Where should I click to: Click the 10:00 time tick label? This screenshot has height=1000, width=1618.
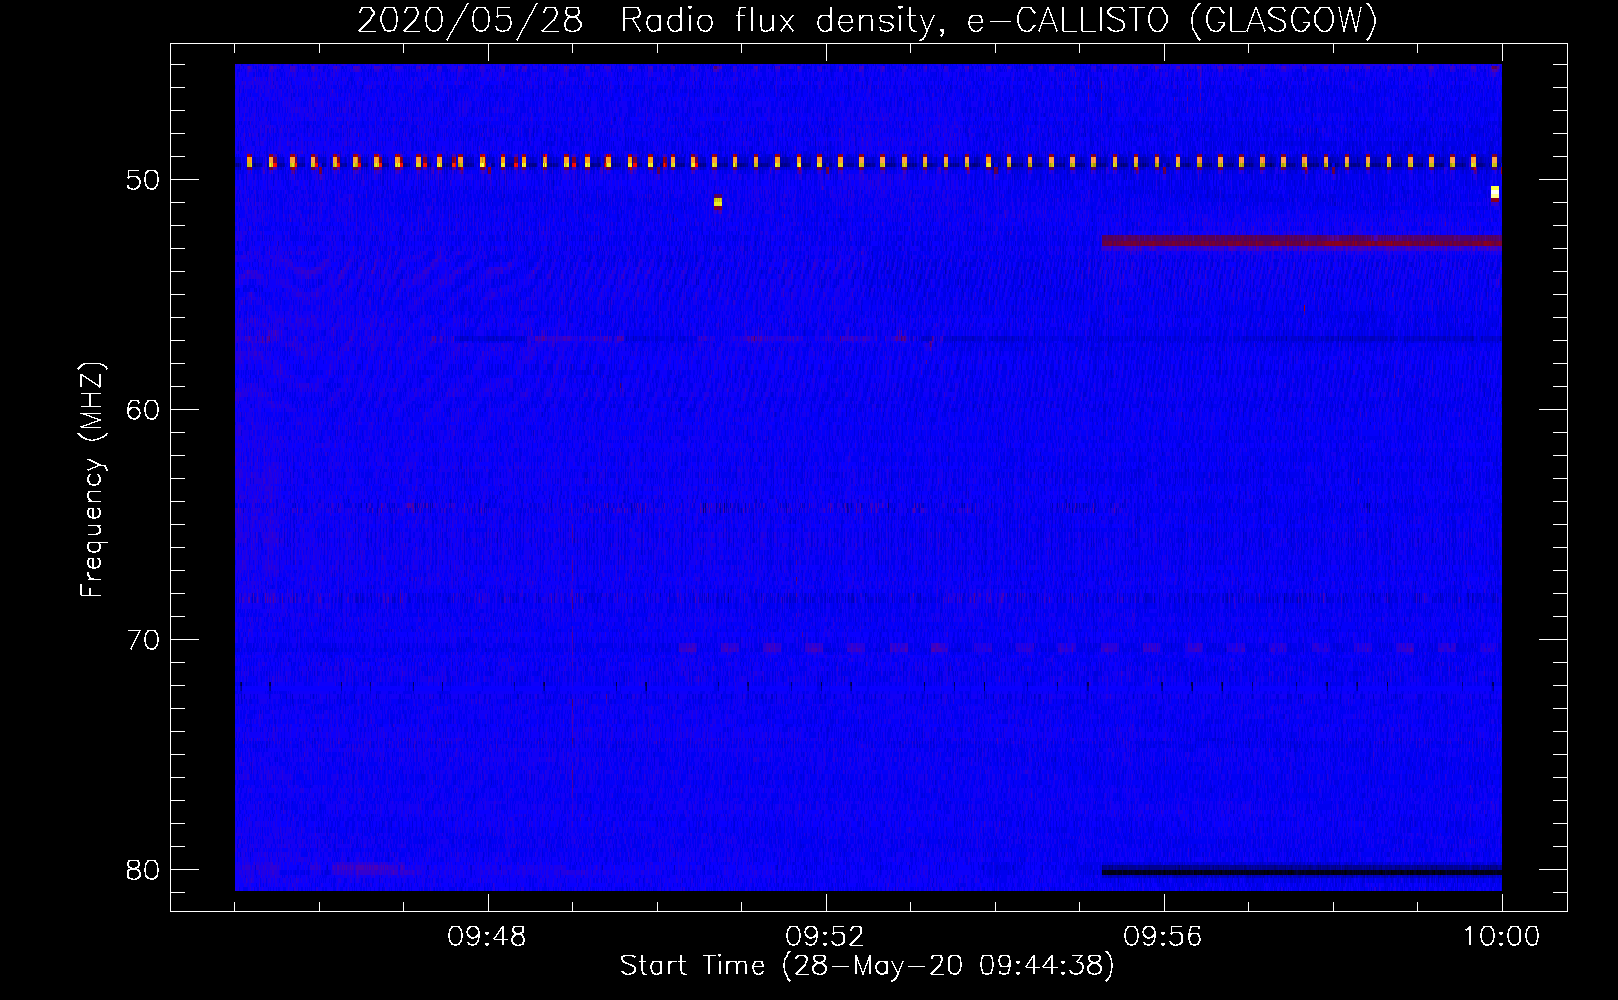(x=1501, y=937)
